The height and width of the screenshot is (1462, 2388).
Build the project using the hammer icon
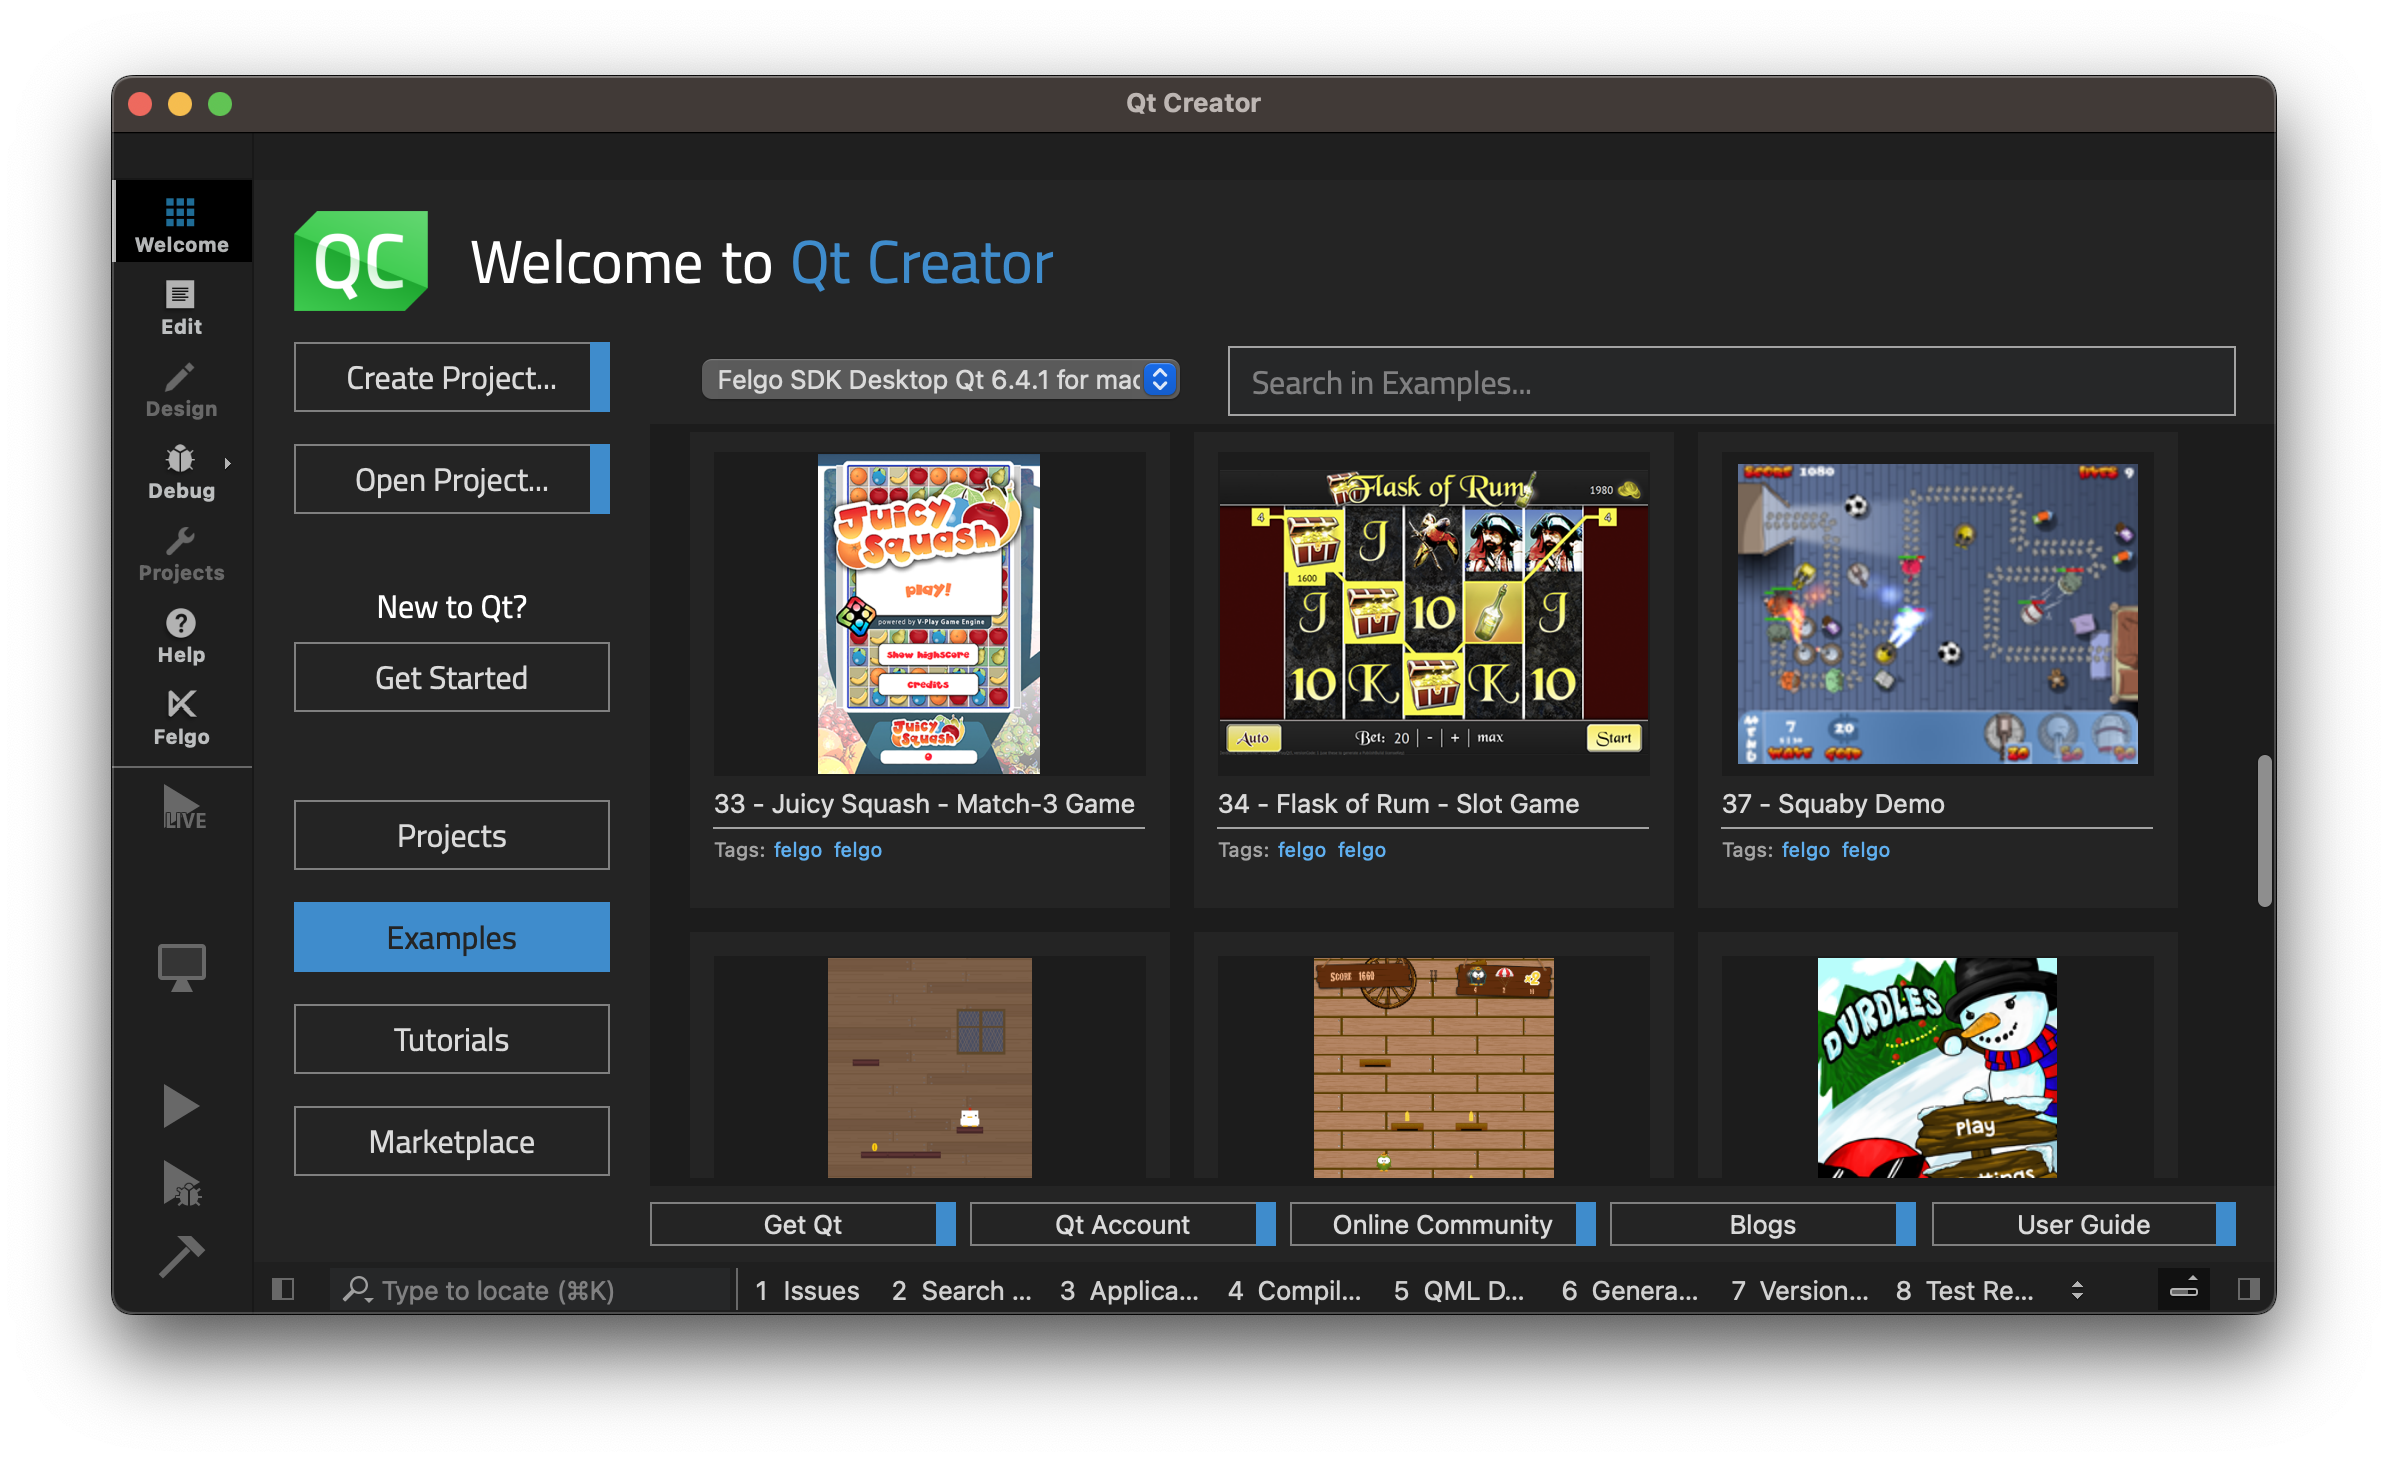coord(181,1257)
